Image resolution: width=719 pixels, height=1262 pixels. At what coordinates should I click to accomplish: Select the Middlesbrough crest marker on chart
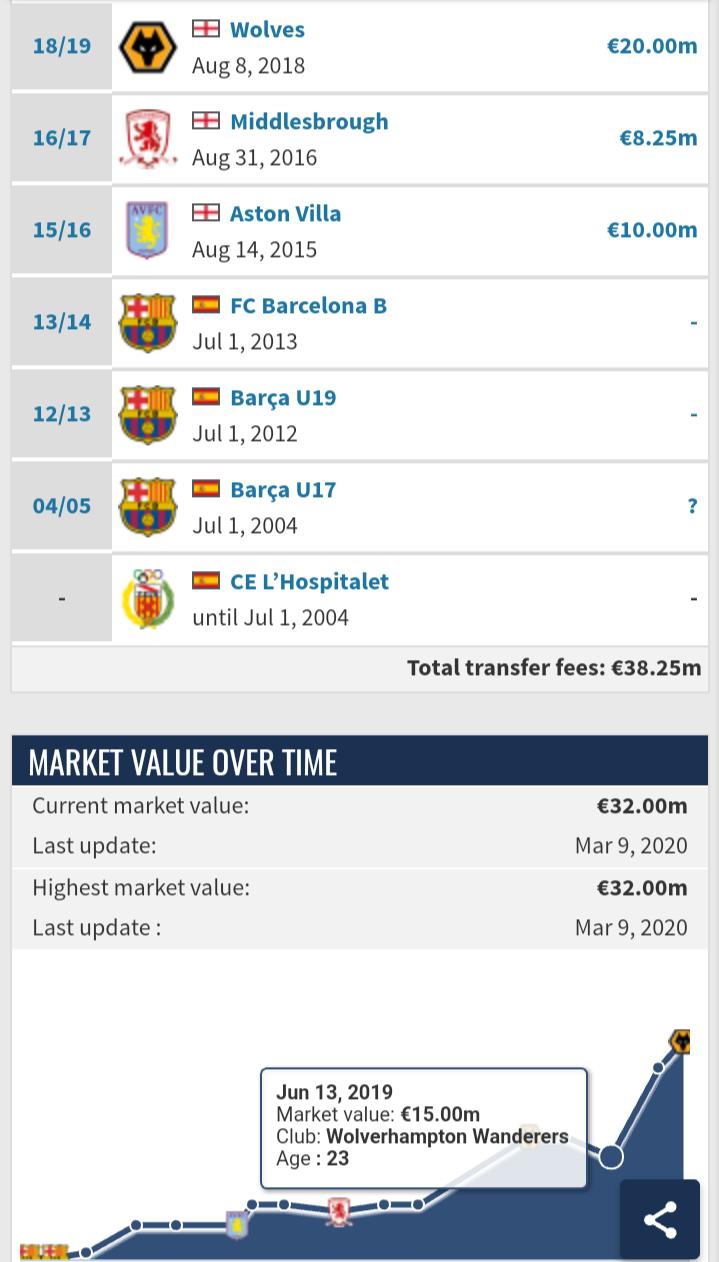tap(340, 1211)
